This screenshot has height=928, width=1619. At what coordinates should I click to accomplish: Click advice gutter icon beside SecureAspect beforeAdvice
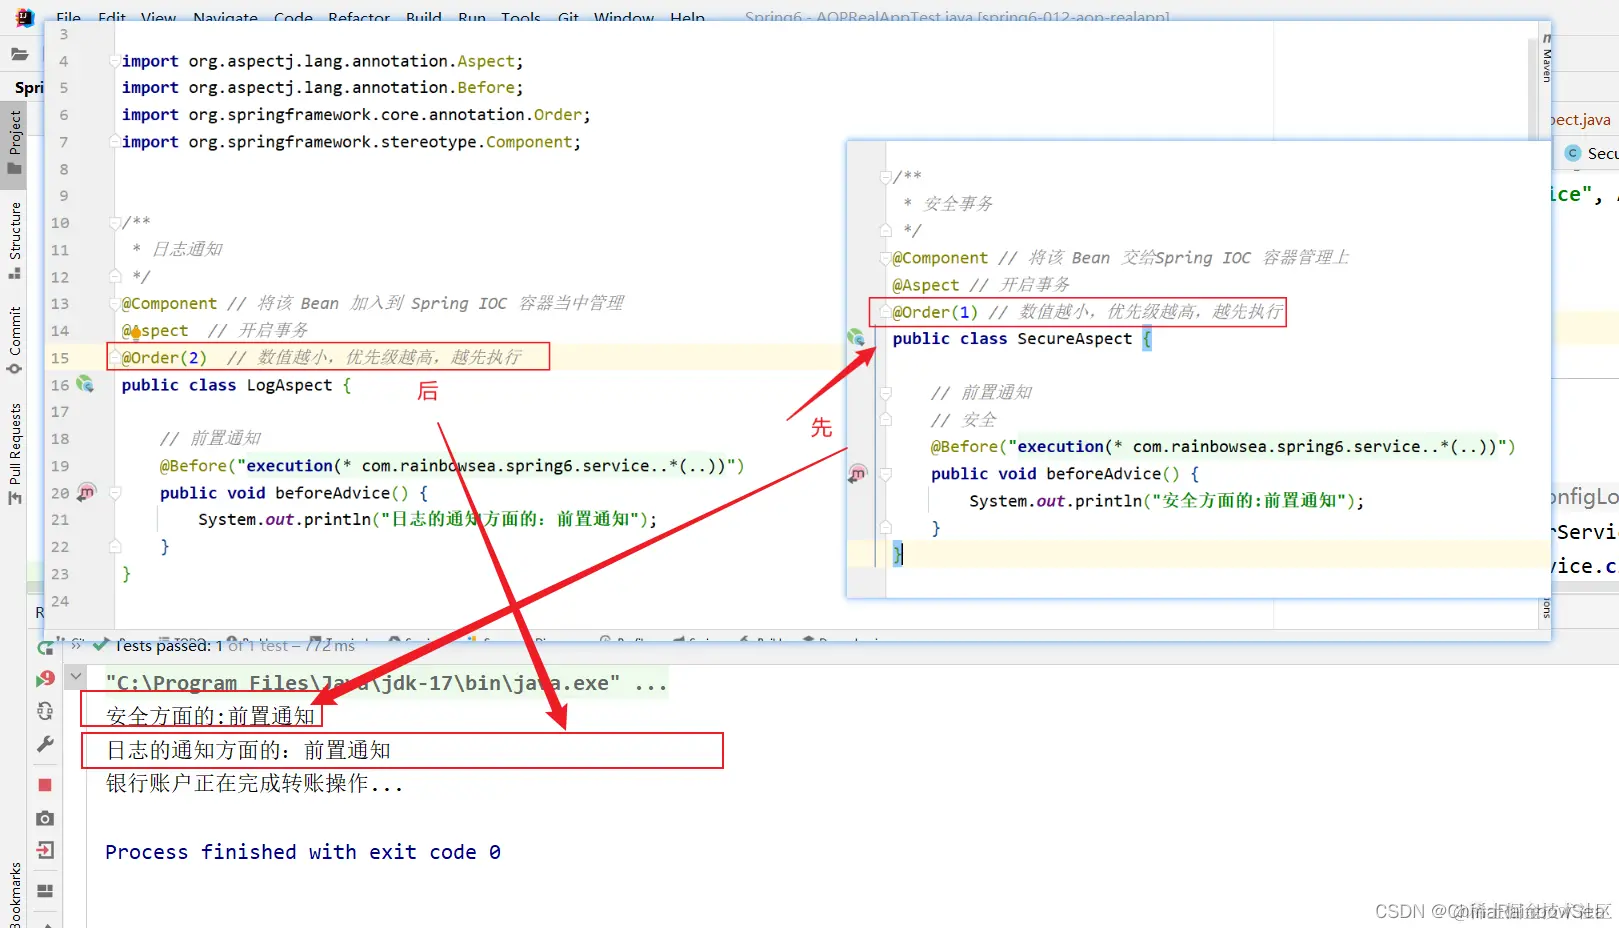point(857,473)
